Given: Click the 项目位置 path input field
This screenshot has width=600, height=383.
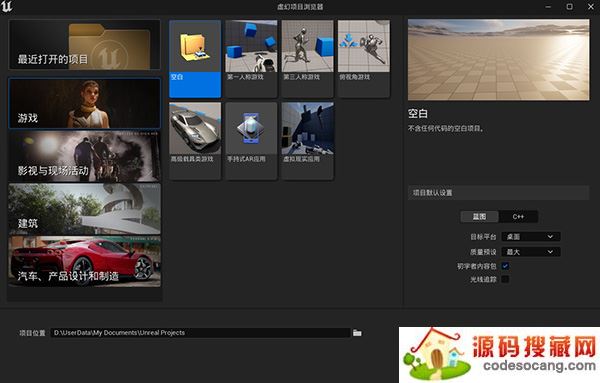Looking at the screenshot, I should click(x=201, y=333).
